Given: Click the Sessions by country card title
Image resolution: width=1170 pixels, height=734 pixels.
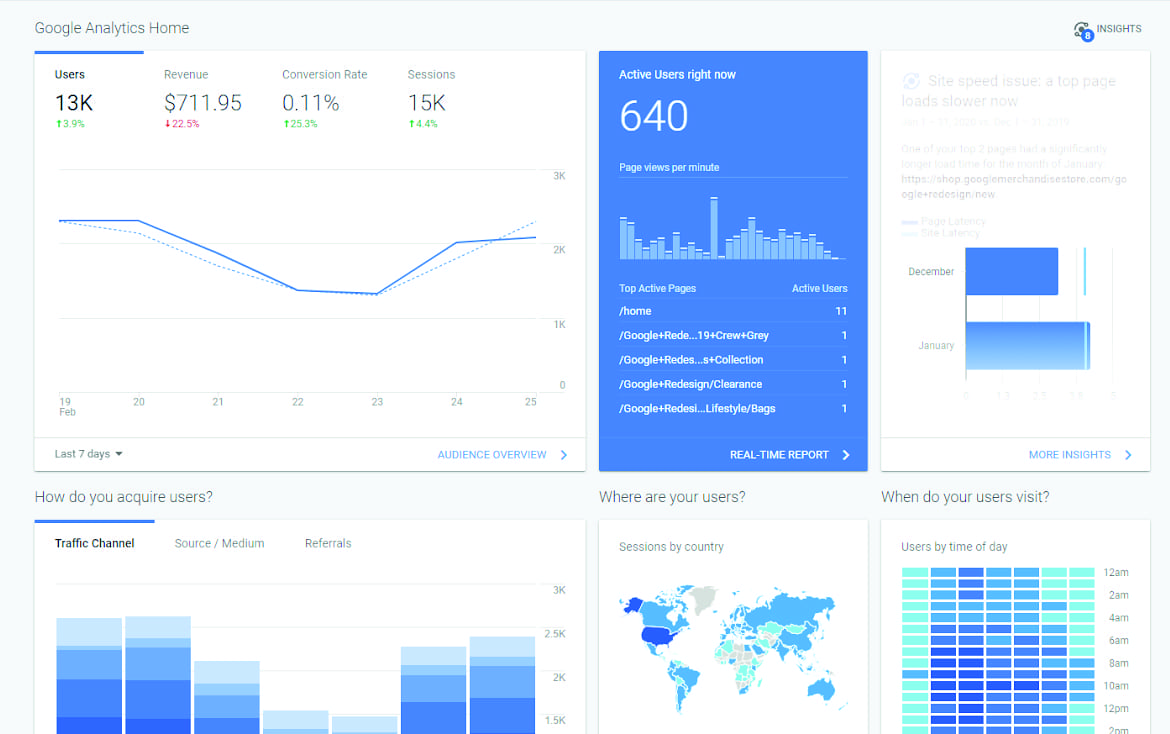Looking at the screenshot, I should [x=671, y=547].
